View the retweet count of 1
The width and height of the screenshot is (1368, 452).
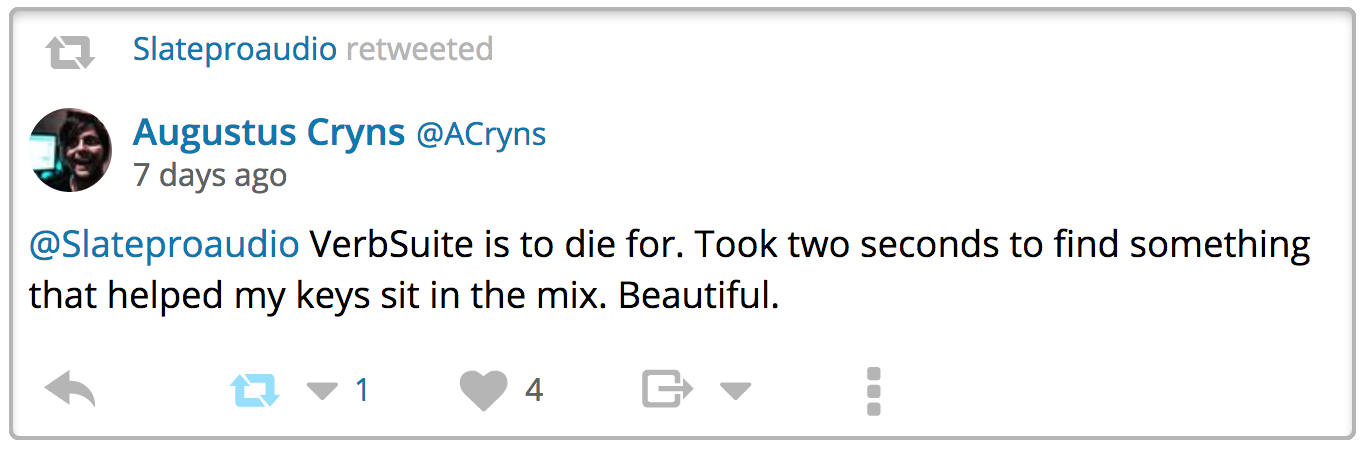tap(362, 390)
